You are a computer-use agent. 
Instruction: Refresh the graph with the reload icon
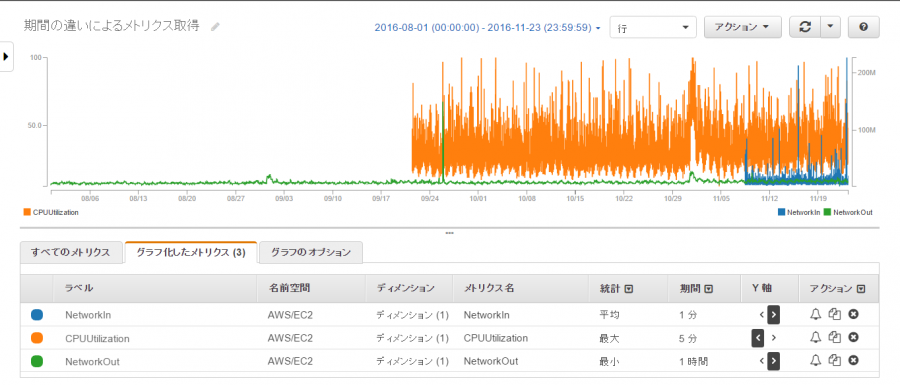tap(805, 27)
